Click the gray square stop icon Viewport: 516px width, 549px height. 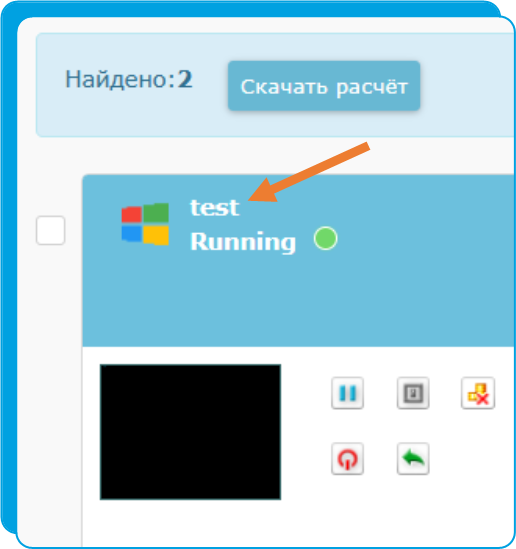413,393
